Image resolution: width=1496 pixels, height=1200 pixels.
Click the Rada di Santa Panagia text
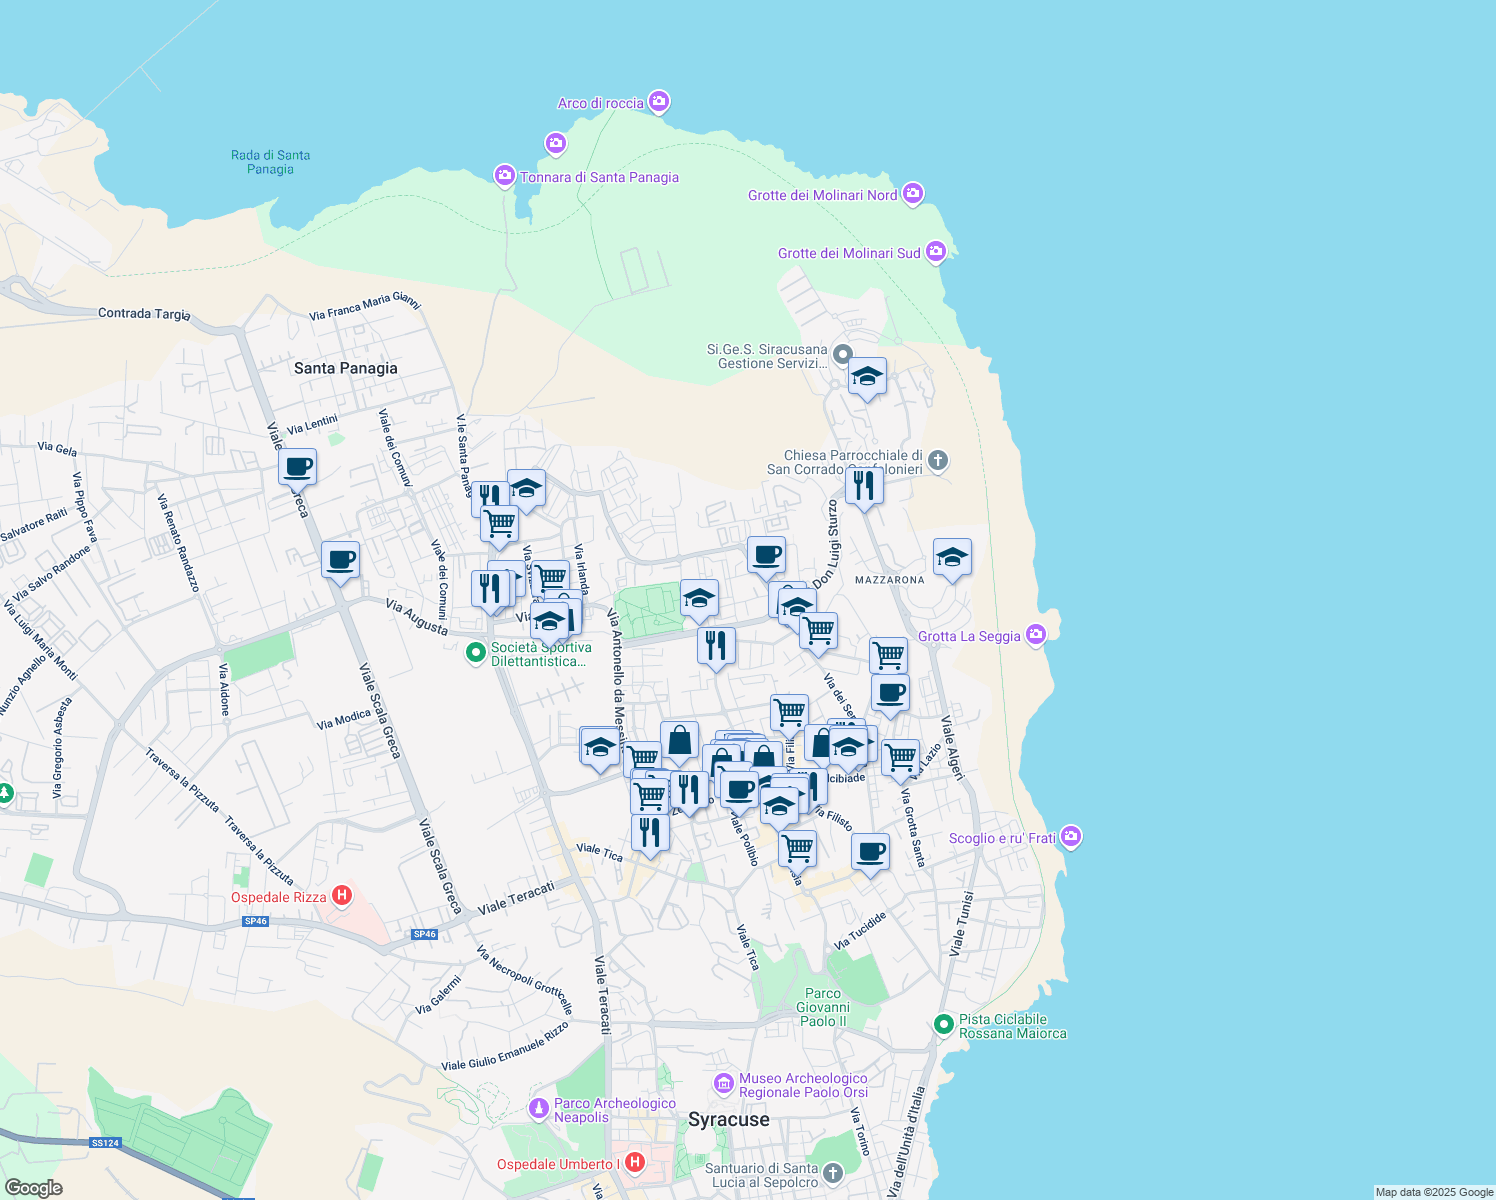[x=270, y=162]
